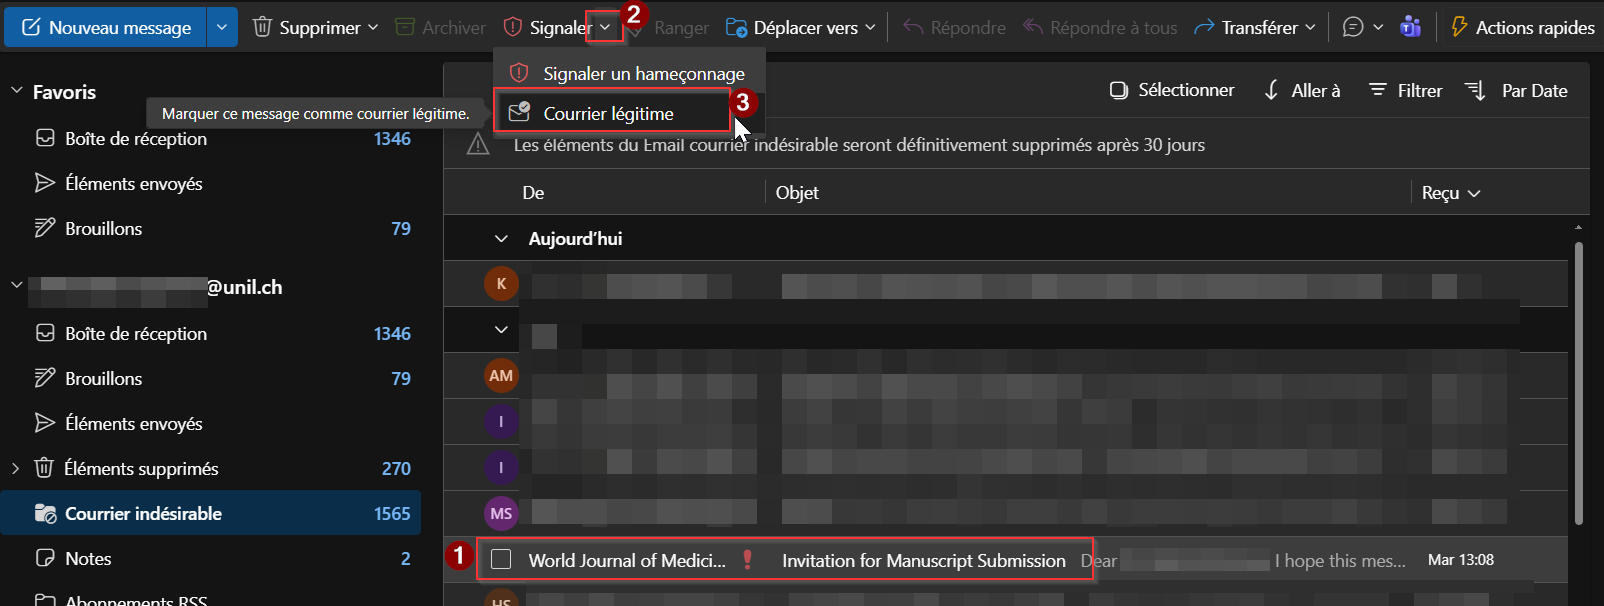Select Courrier légitime menu option

[x=608, y=113]
